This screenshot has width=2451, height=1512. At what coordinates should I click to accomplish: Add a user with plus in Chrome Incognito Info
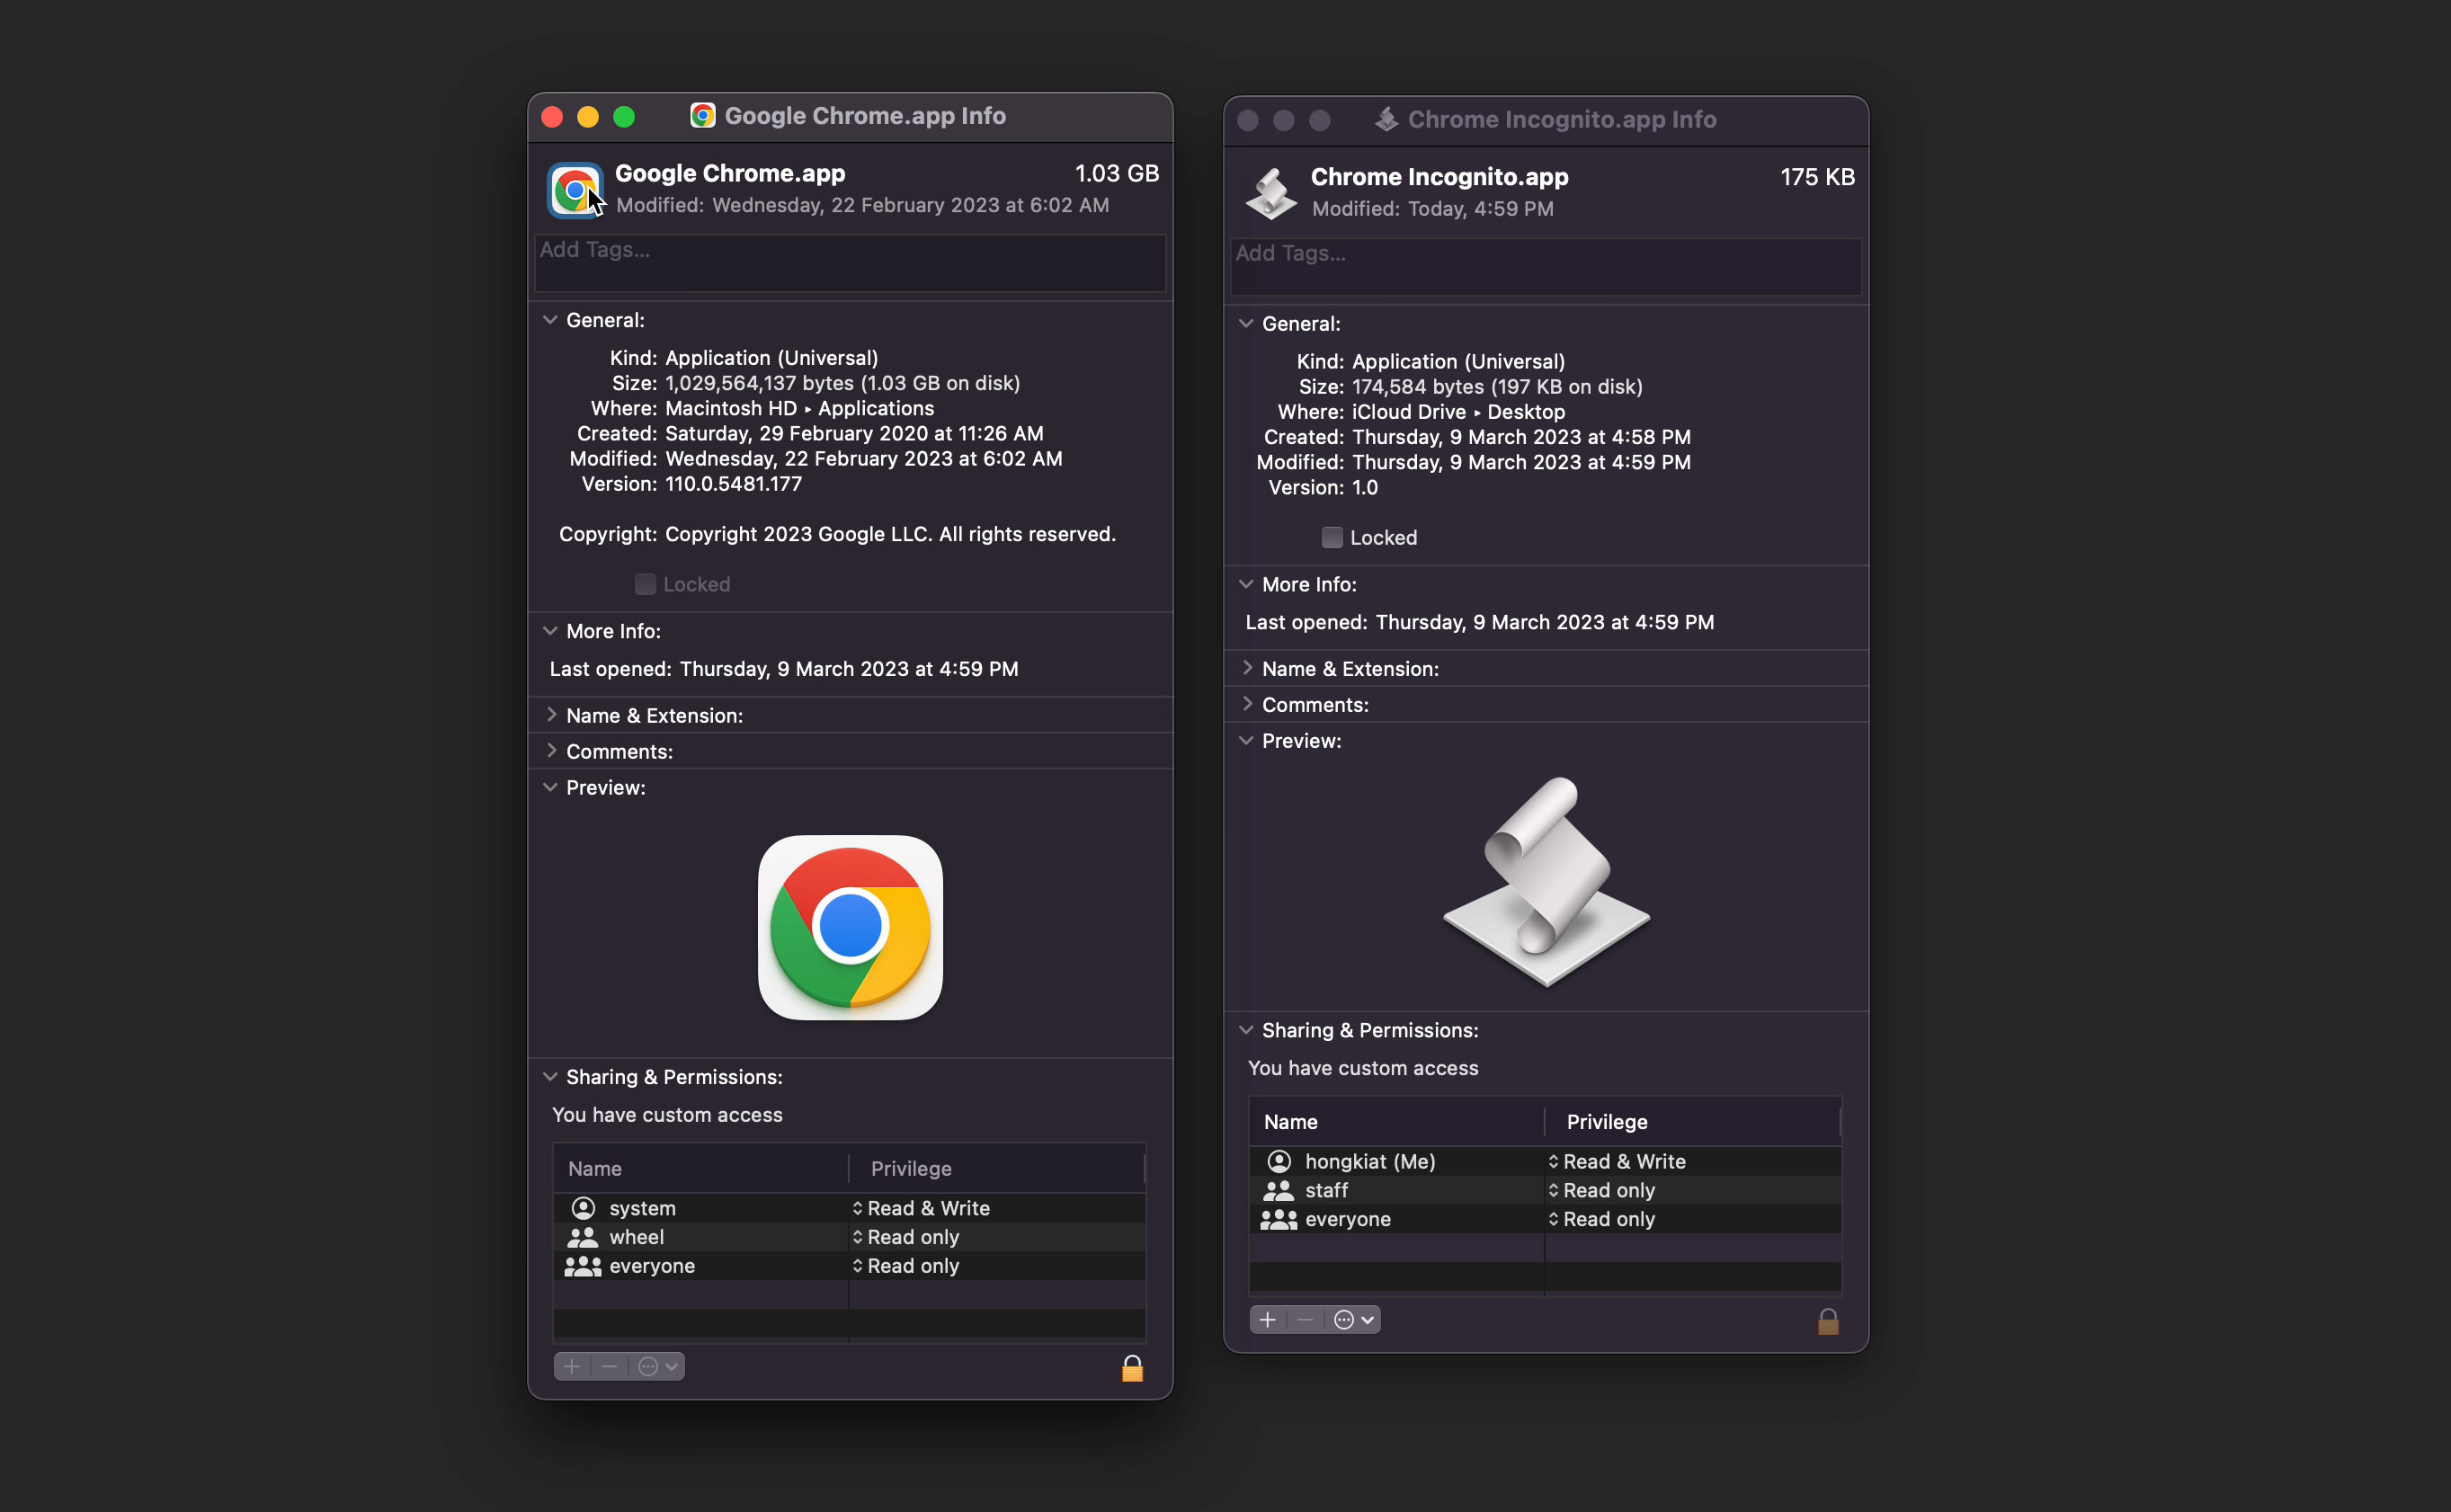(1268, 1320)
